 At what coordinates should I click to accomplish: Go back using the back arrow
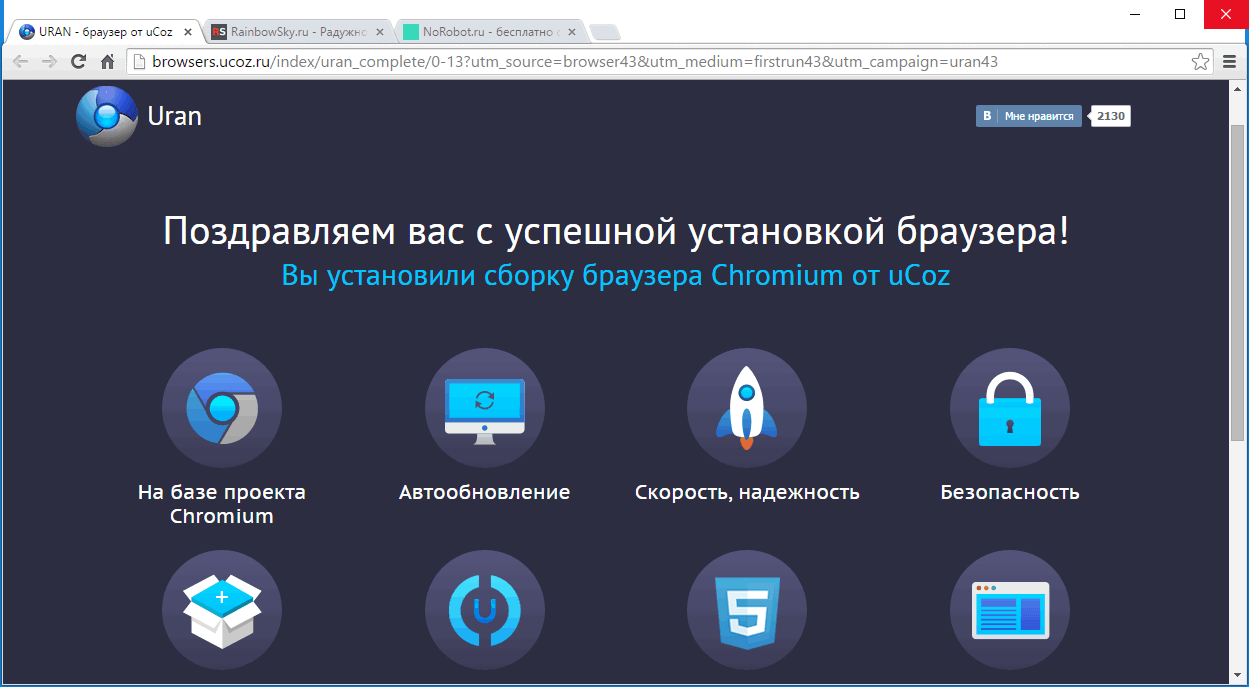pyautogui.click(x=21, y=62)
